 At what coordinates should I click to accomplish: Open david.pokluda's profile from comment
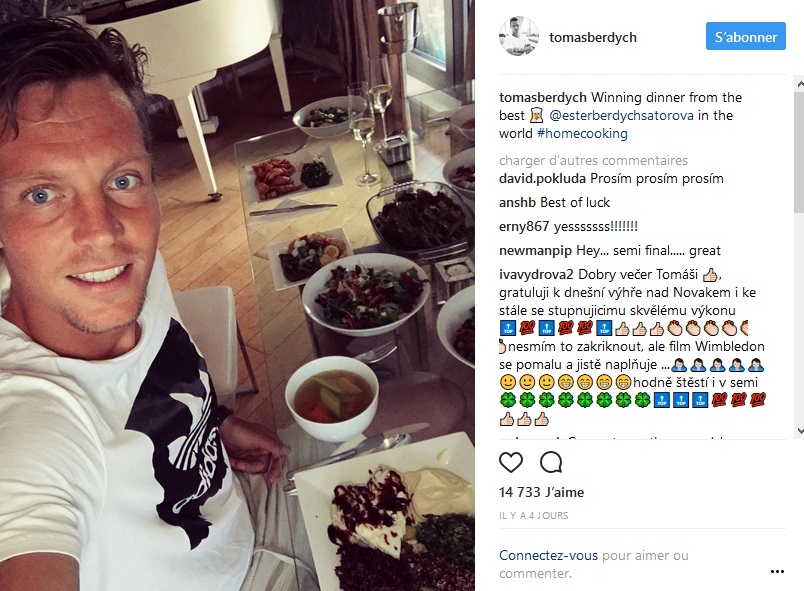click(x=542, y=178)
